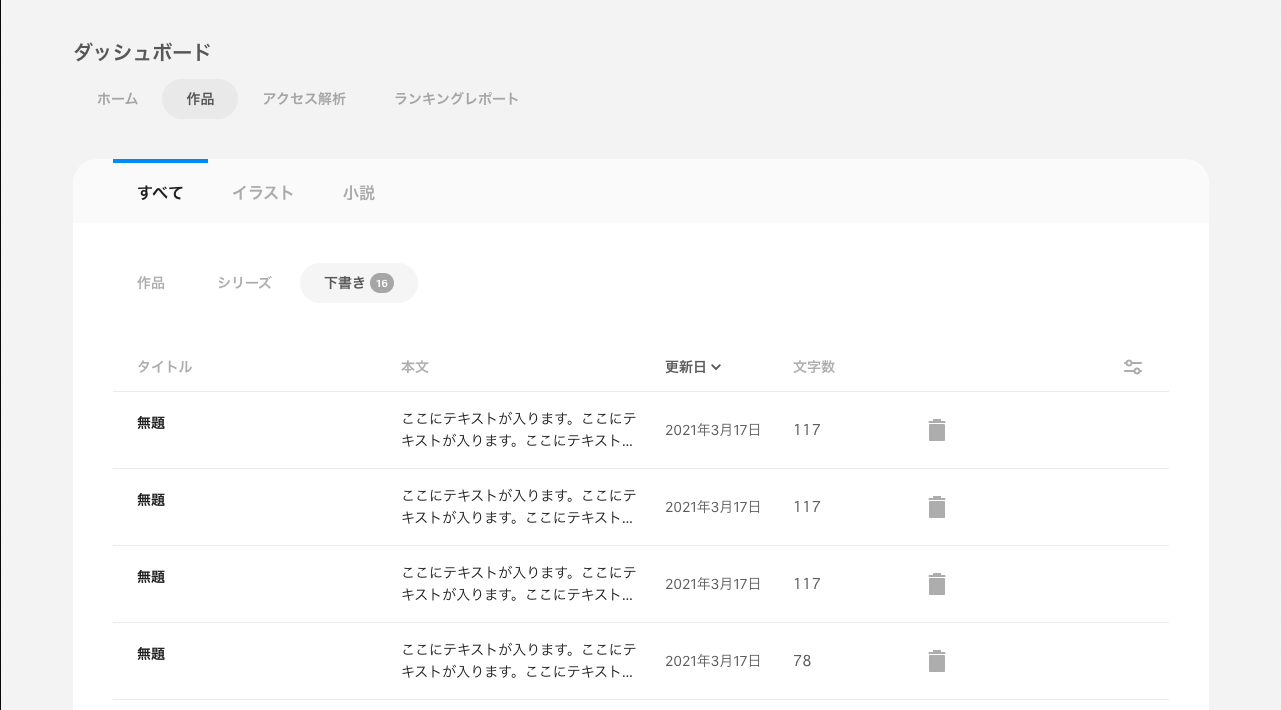Filter by 小説 tab

[x=359, y=193]
